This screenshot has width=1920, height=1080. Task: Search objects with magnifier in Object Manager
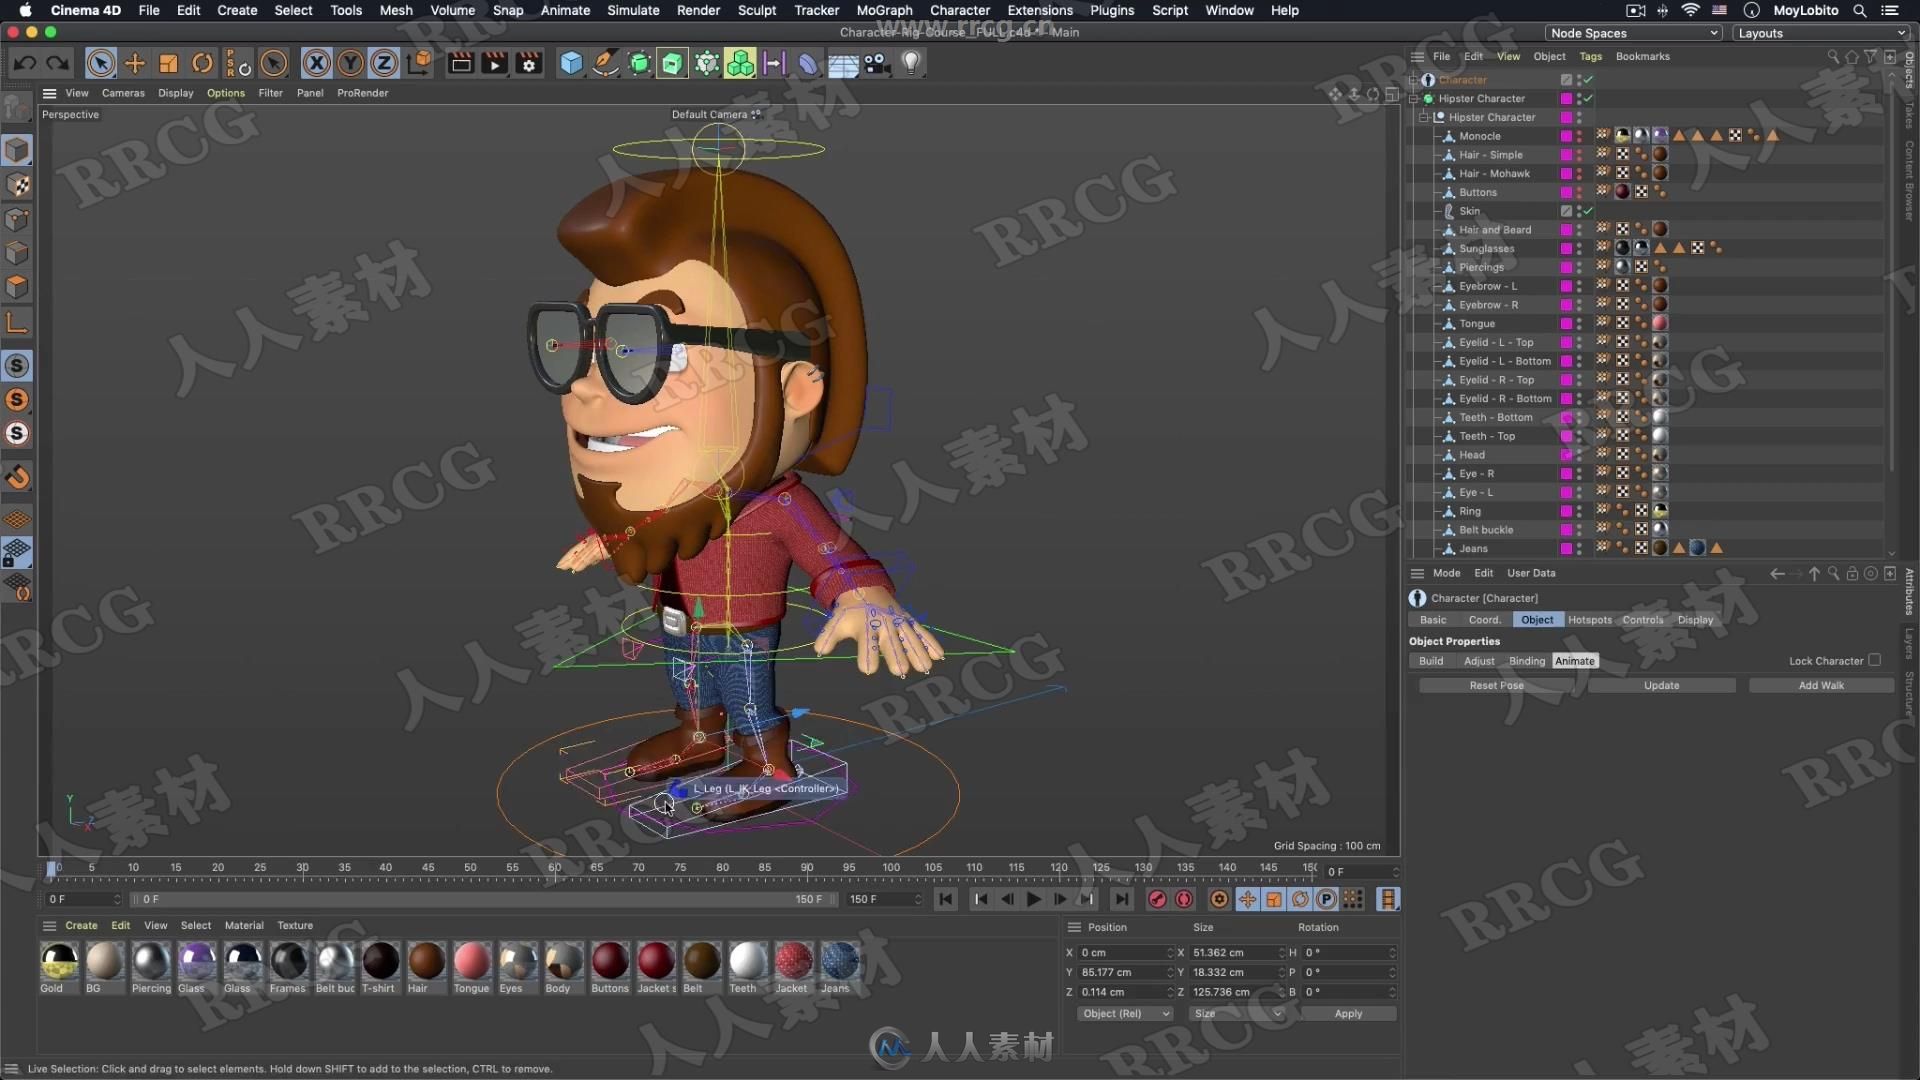1833,57
